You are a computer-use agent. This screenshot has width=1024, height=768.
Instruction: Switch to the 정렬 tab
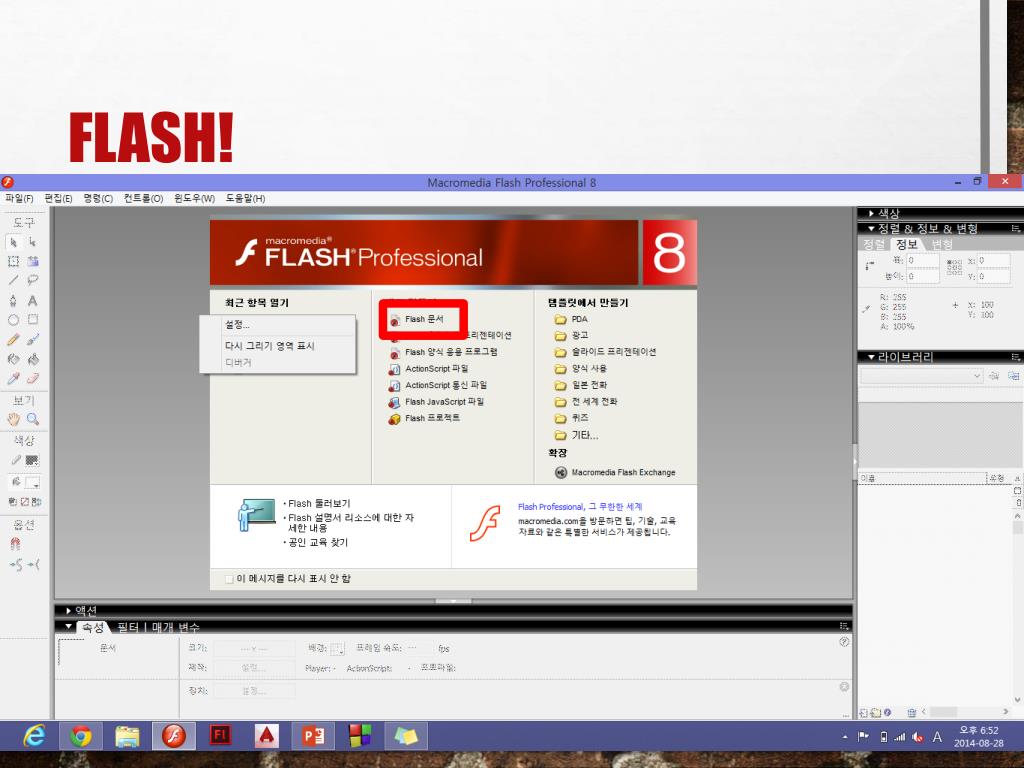(874, 244)
